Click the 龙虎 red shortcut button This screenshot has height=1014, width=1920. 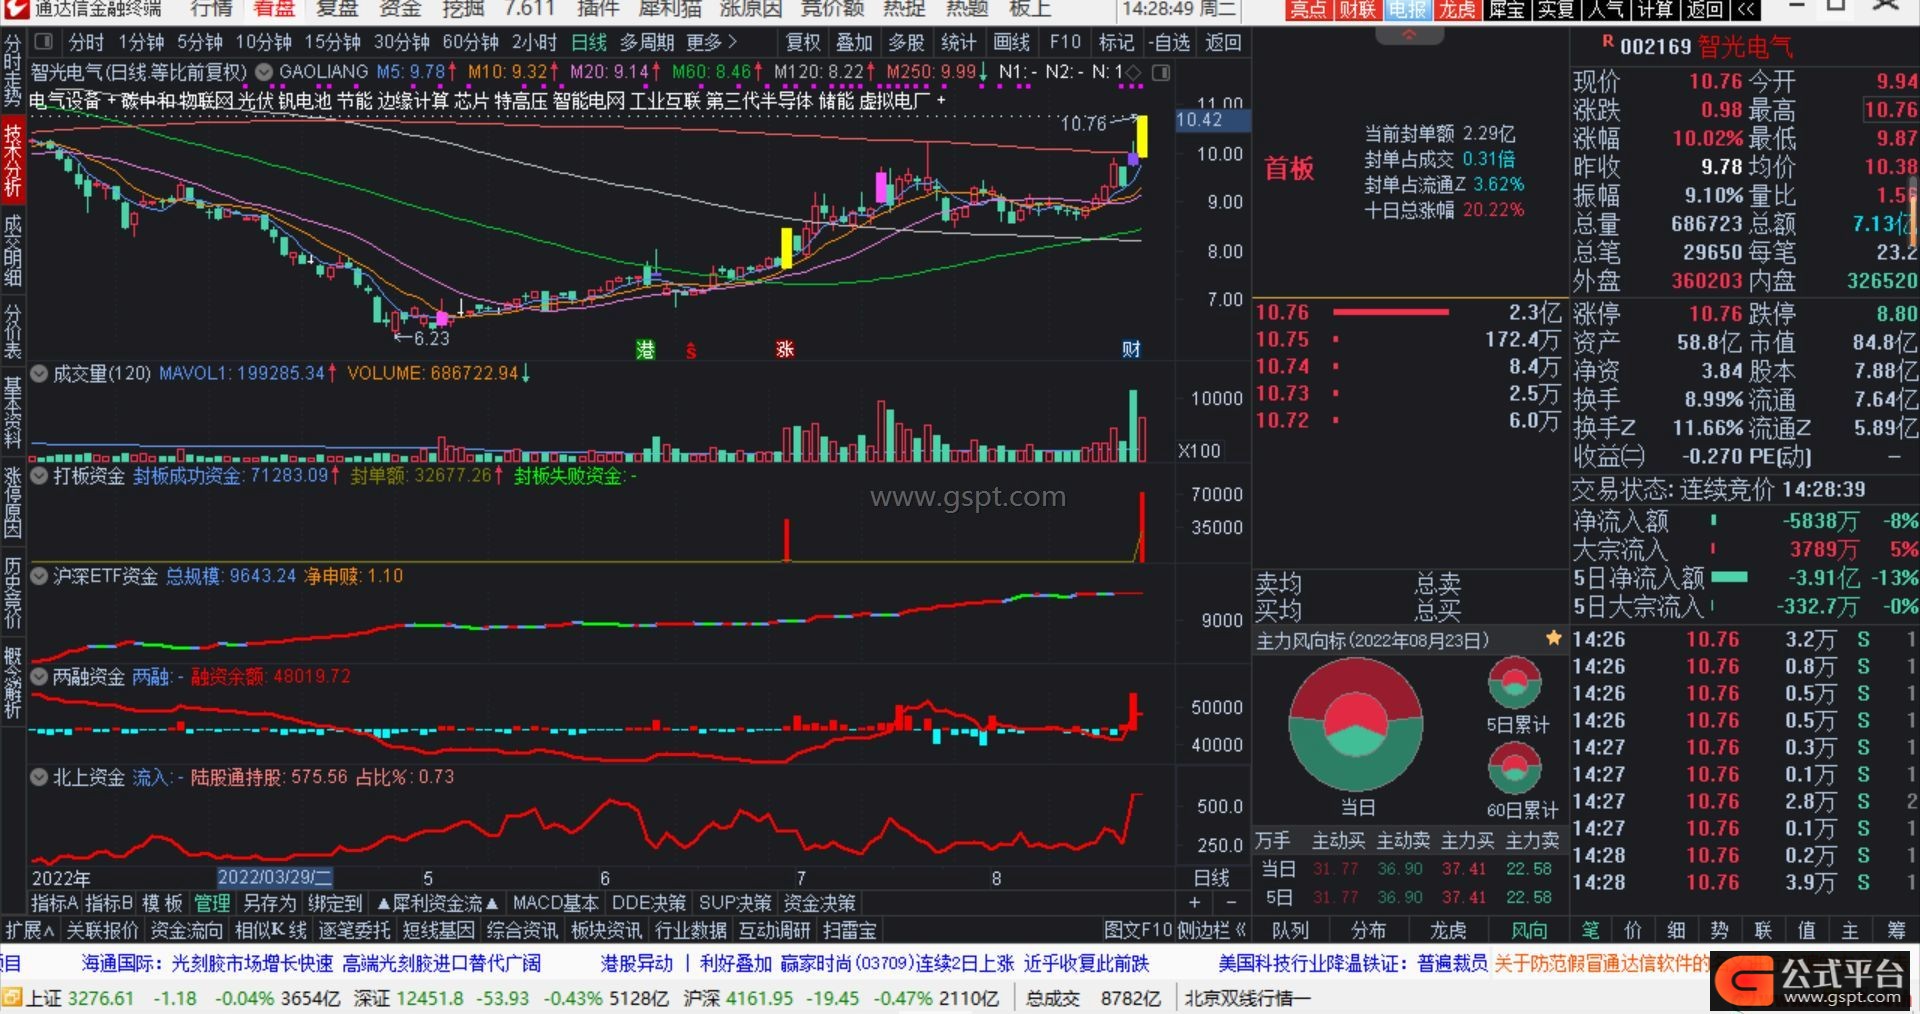pos(1457,10)
